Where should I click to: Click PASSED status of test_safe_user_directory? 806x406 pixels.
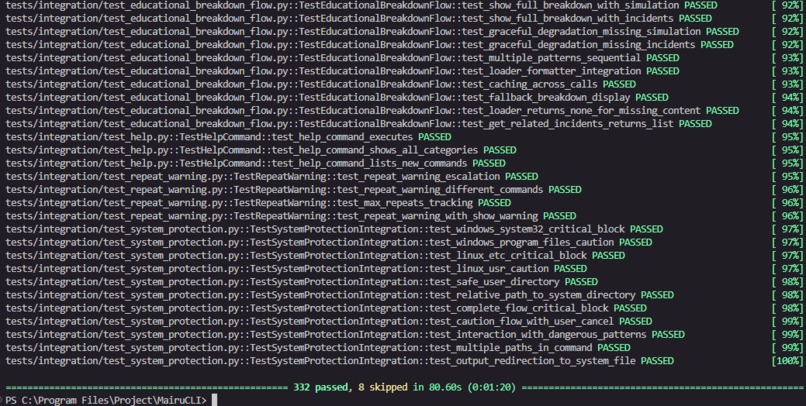pyautogui.click(x=581, y=282)
